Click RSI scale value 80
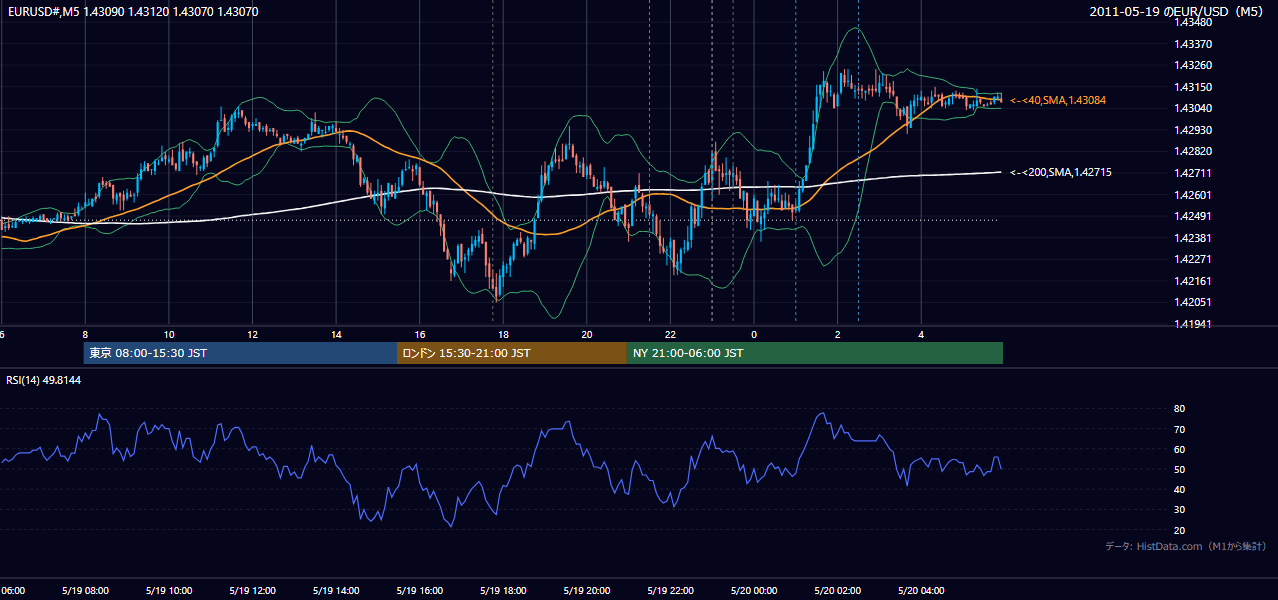This screenshot has height=600, width=1278. coord(1180,409)
